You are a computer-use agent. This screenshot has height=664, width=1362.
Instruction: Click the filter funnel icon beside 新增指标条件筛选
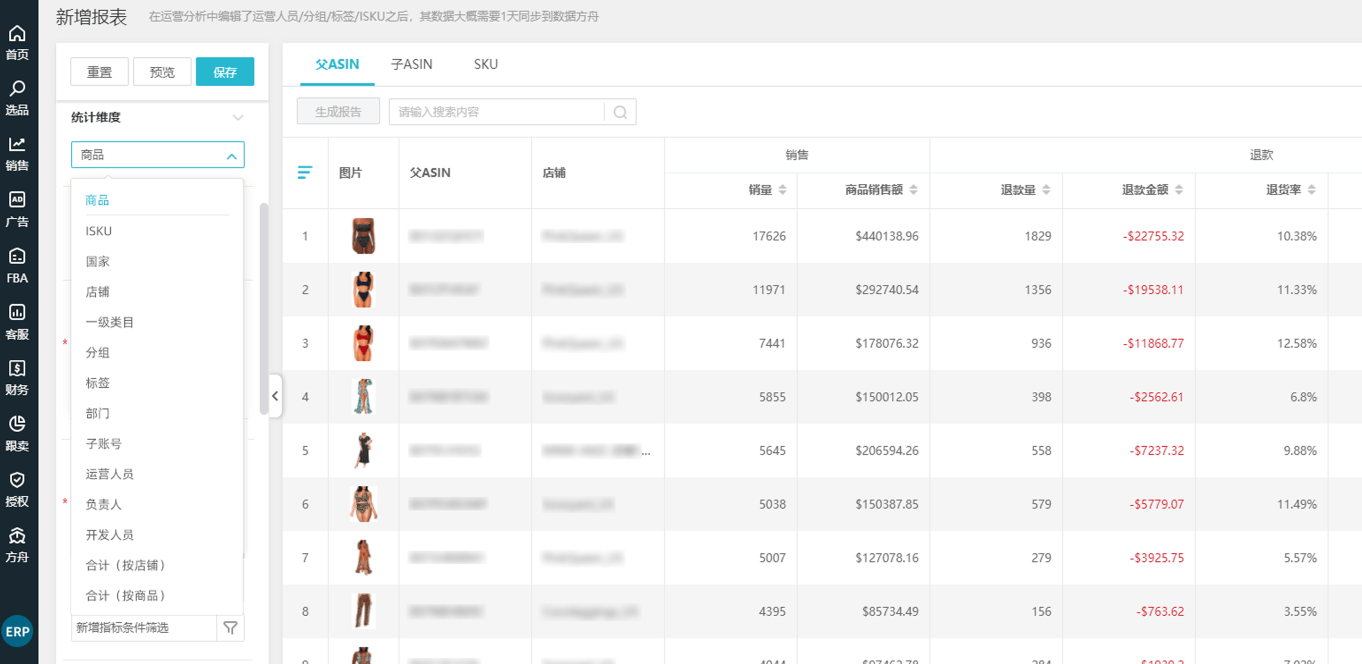[231, 628]
